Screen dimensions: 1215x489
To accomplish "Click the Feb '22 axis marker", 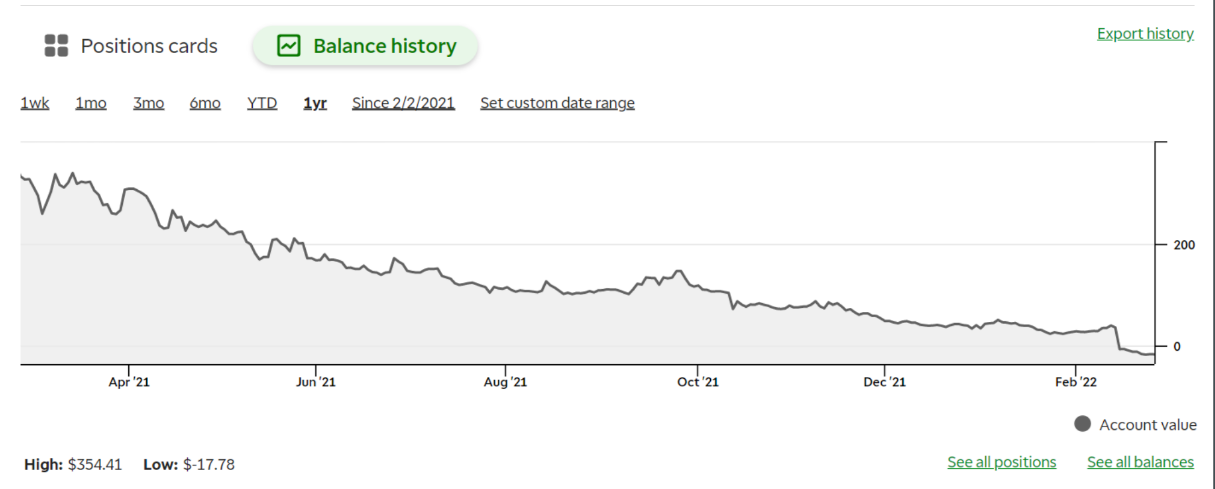I will 1076,381.
